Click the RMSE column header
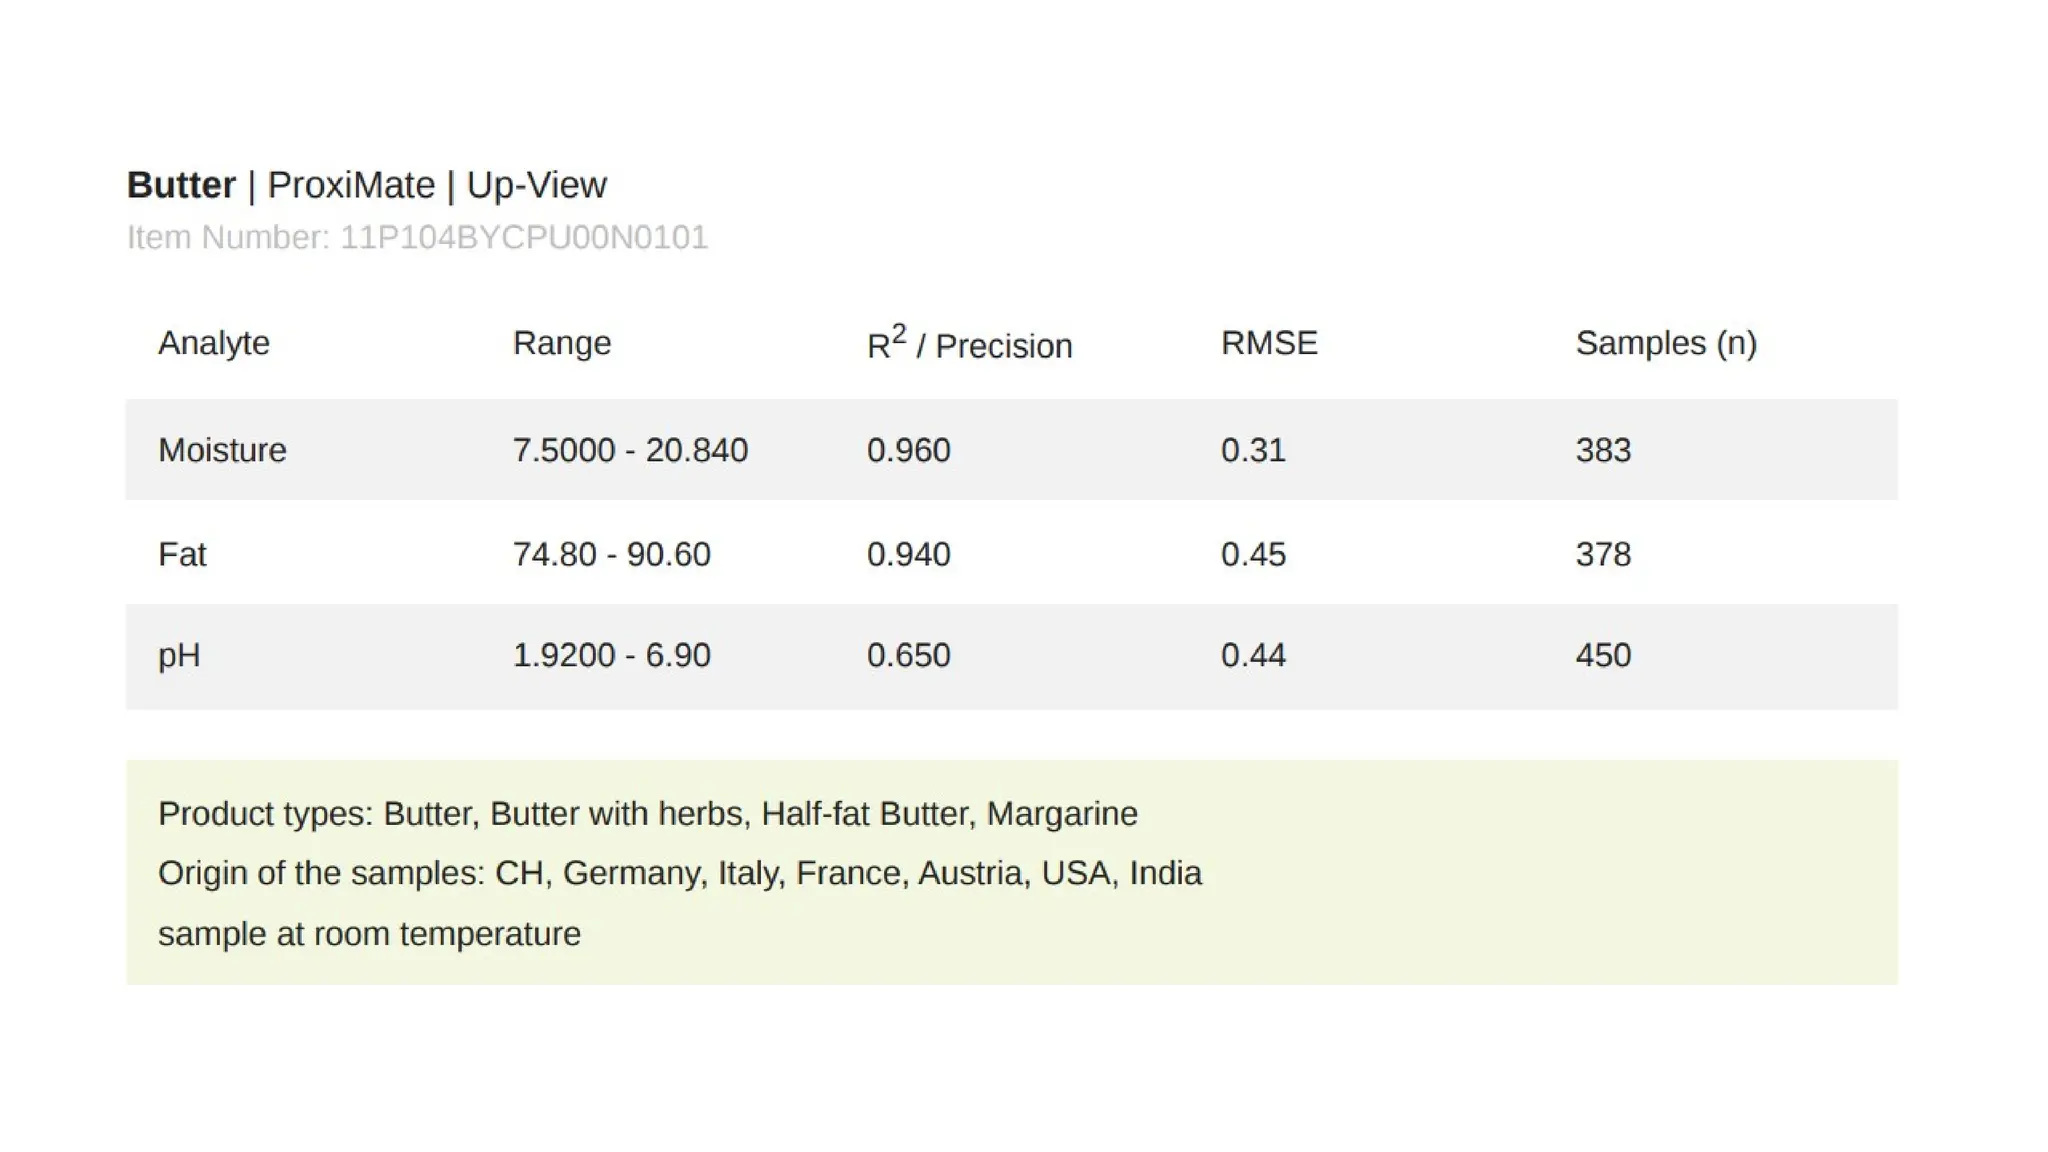 coord(1269,343)
